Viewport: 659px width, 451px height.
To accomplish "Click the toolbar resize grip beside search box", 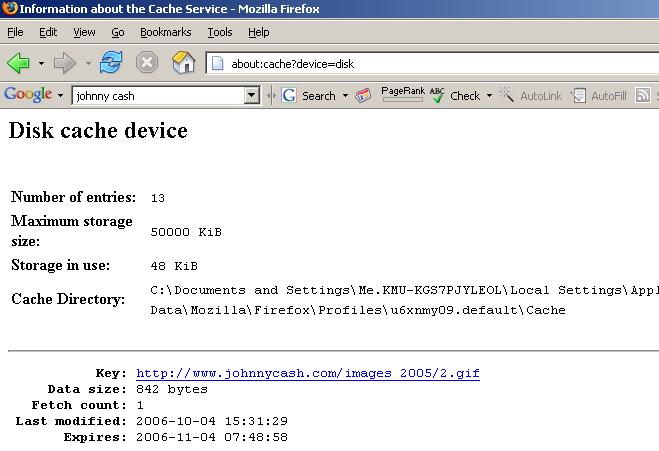I will [x=271, y=96].
